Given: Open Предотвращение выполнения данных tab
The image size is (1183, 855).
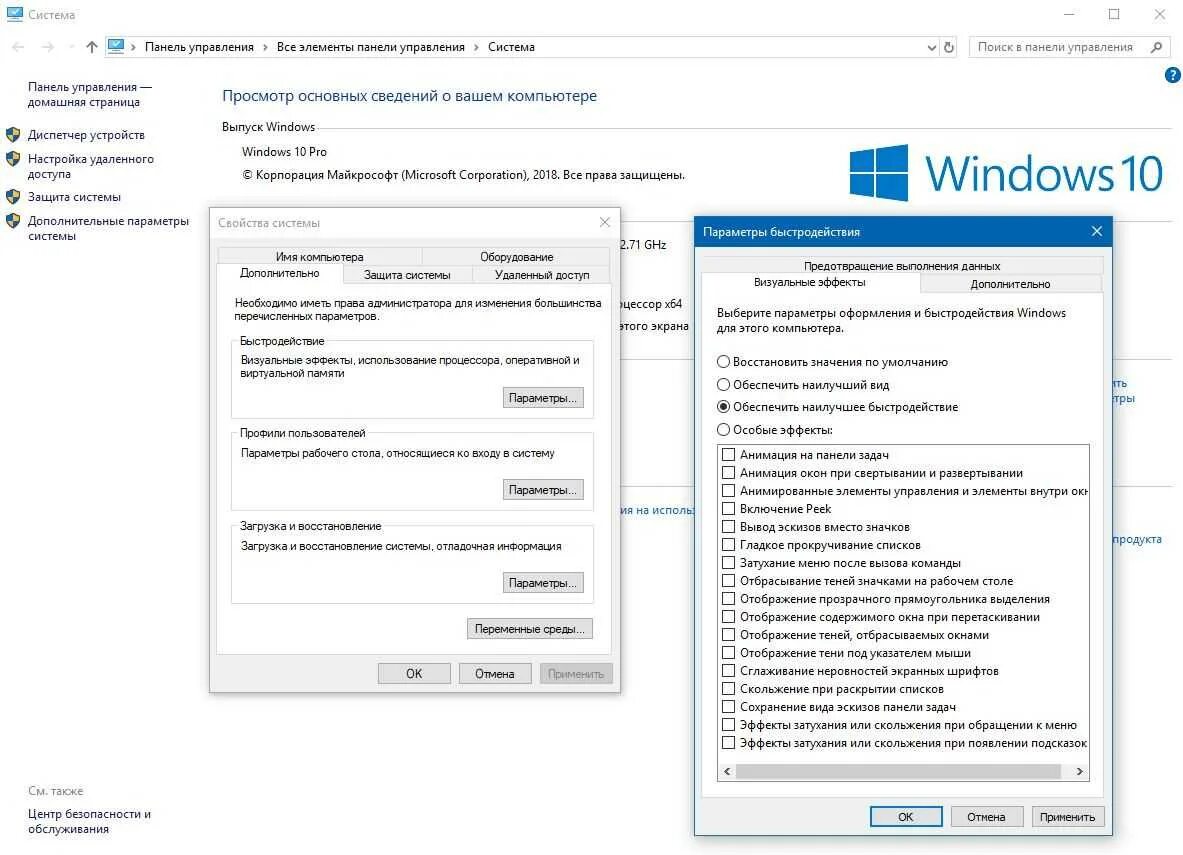Looking at the screenshot, I should [x=902, y=266].
